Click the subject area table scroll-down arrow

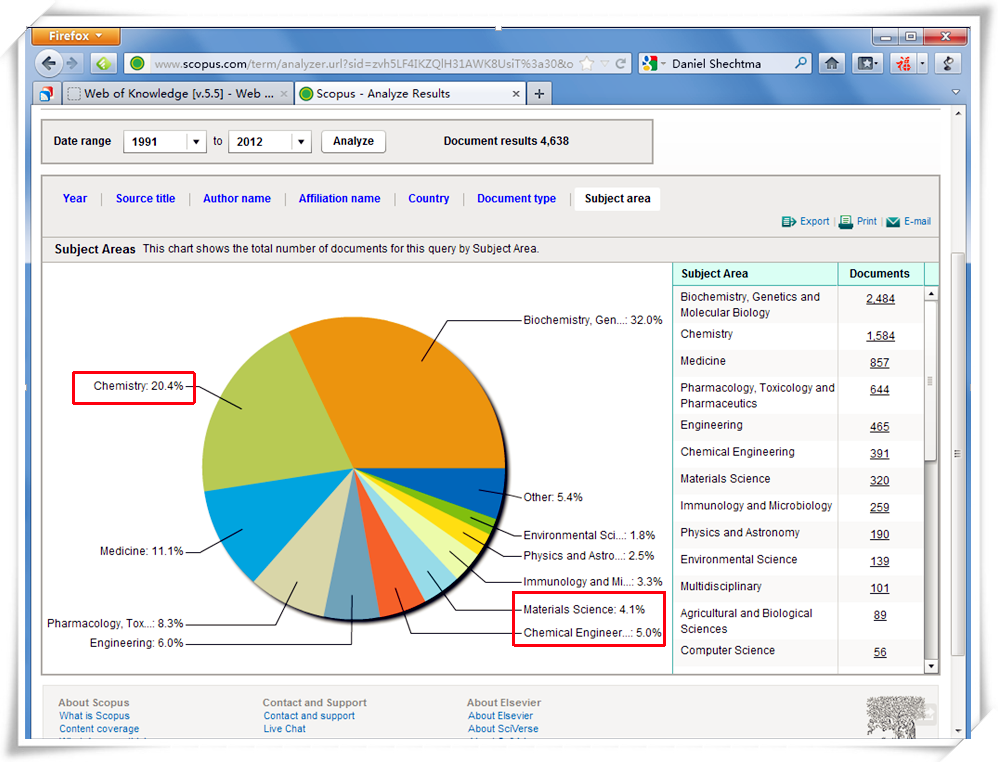(x=931, y=665)
